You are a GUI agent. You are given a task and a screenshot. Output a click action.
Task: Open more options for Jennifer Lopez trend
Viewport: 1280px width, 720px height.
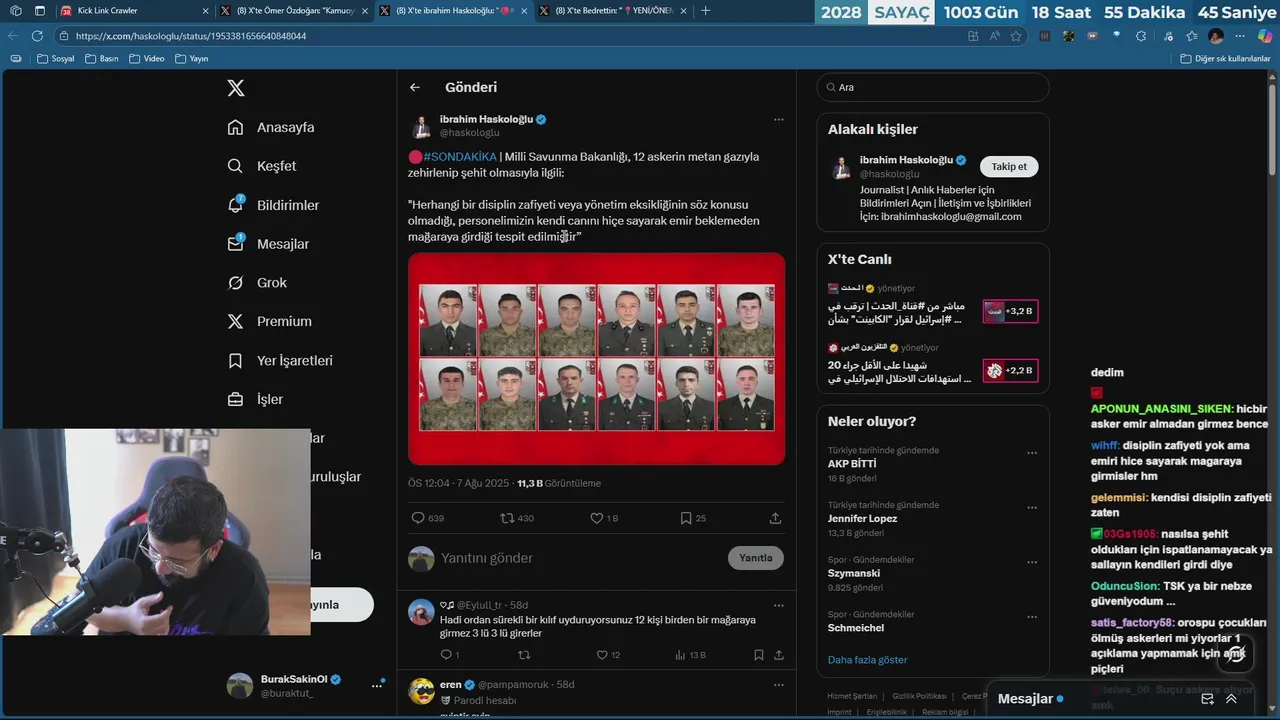(1032, 508)
